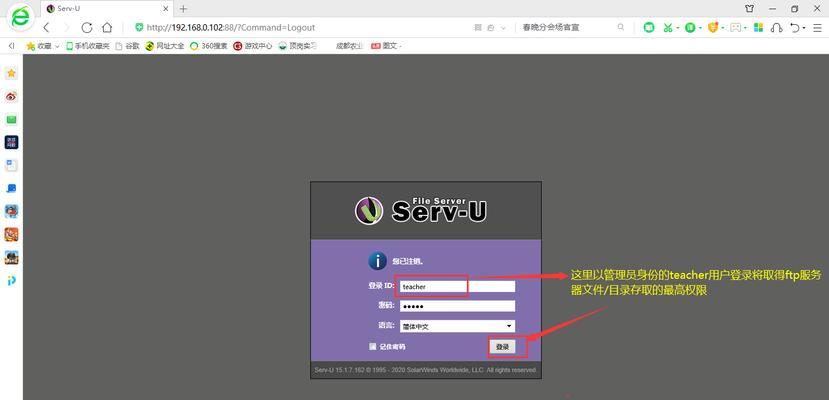Click the 您已注销 logged-out message
Image resolution: width=829 pixels, height=400 pixels.
coord(407,261)
